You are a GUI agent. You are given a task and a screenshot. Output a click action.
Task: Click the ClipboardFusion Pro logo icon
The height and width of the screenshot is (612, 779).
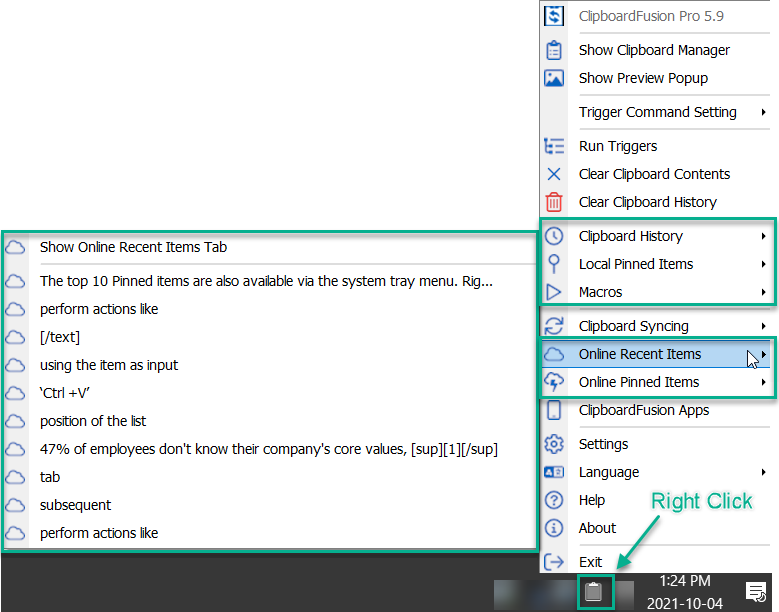coord(553,16)
